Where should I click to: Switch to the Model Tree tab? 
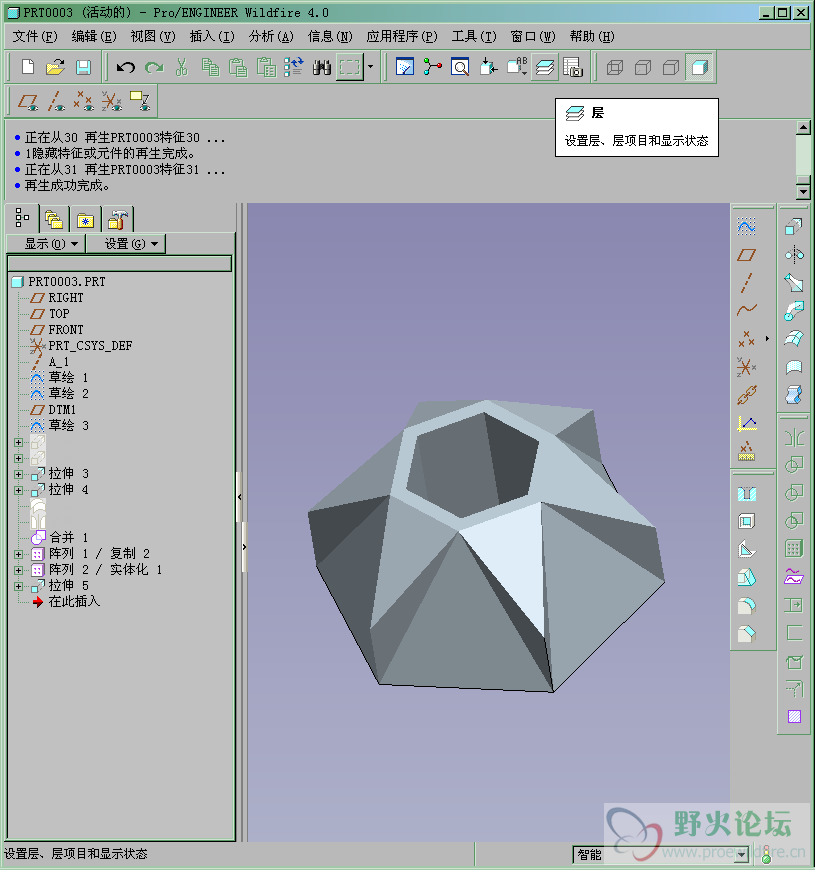[22, 219]
